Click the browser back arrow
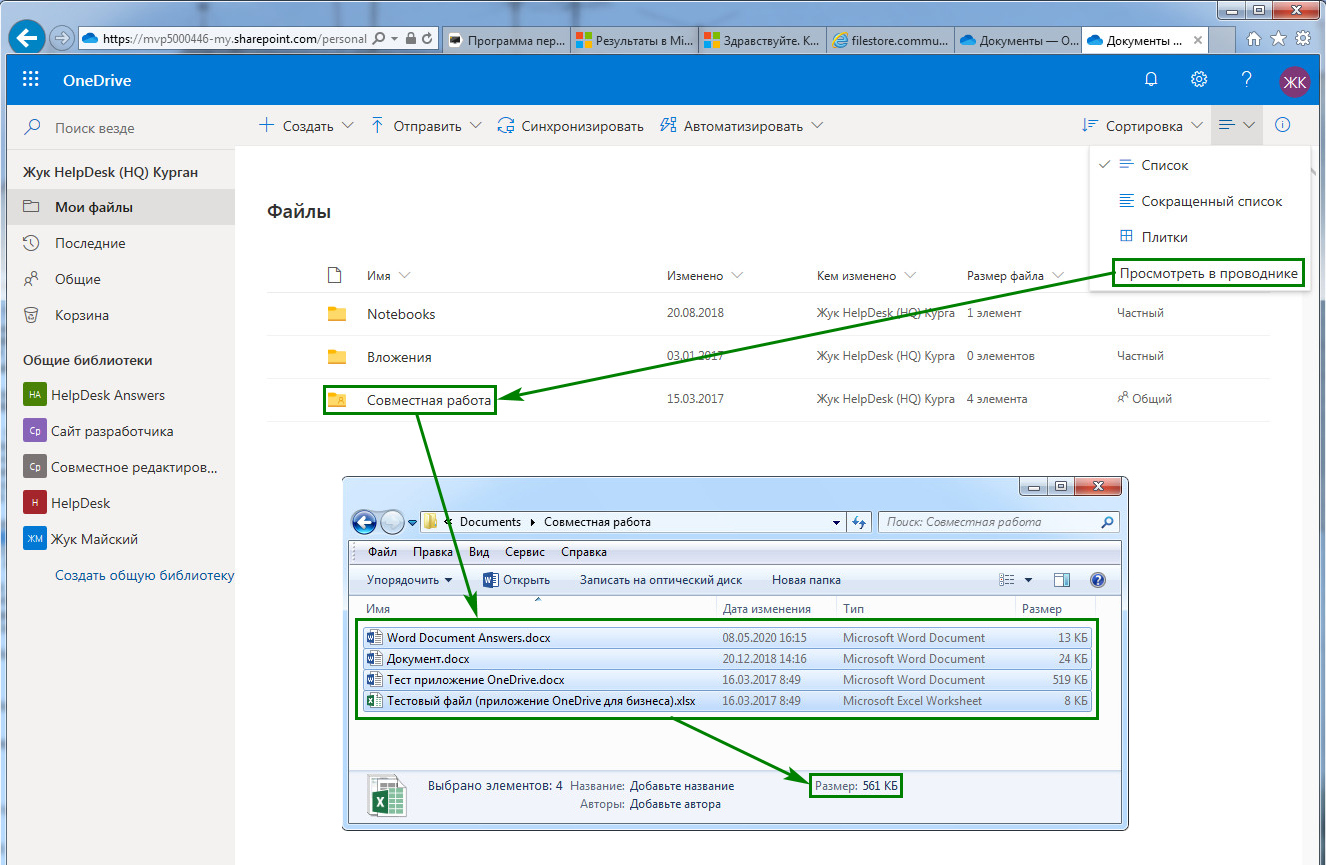This screenshot has height=865, width=1326. point(28,39)
